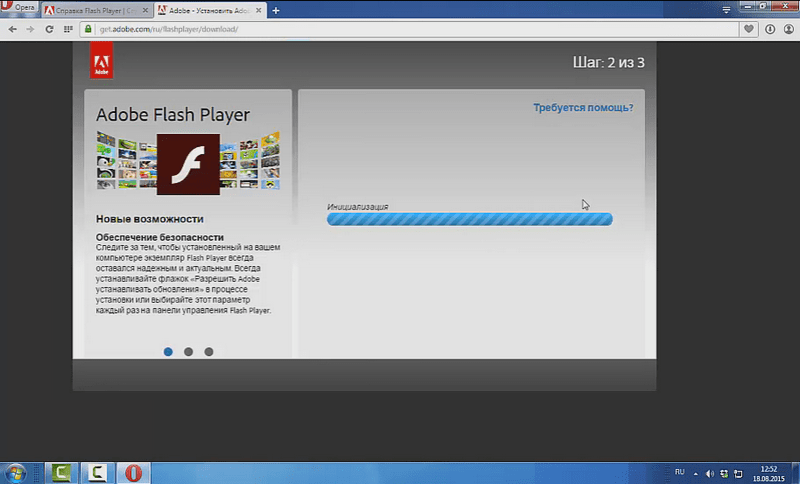Select the first blue carousel dot
Screen dimensions: 800x484
coord(168,351)
